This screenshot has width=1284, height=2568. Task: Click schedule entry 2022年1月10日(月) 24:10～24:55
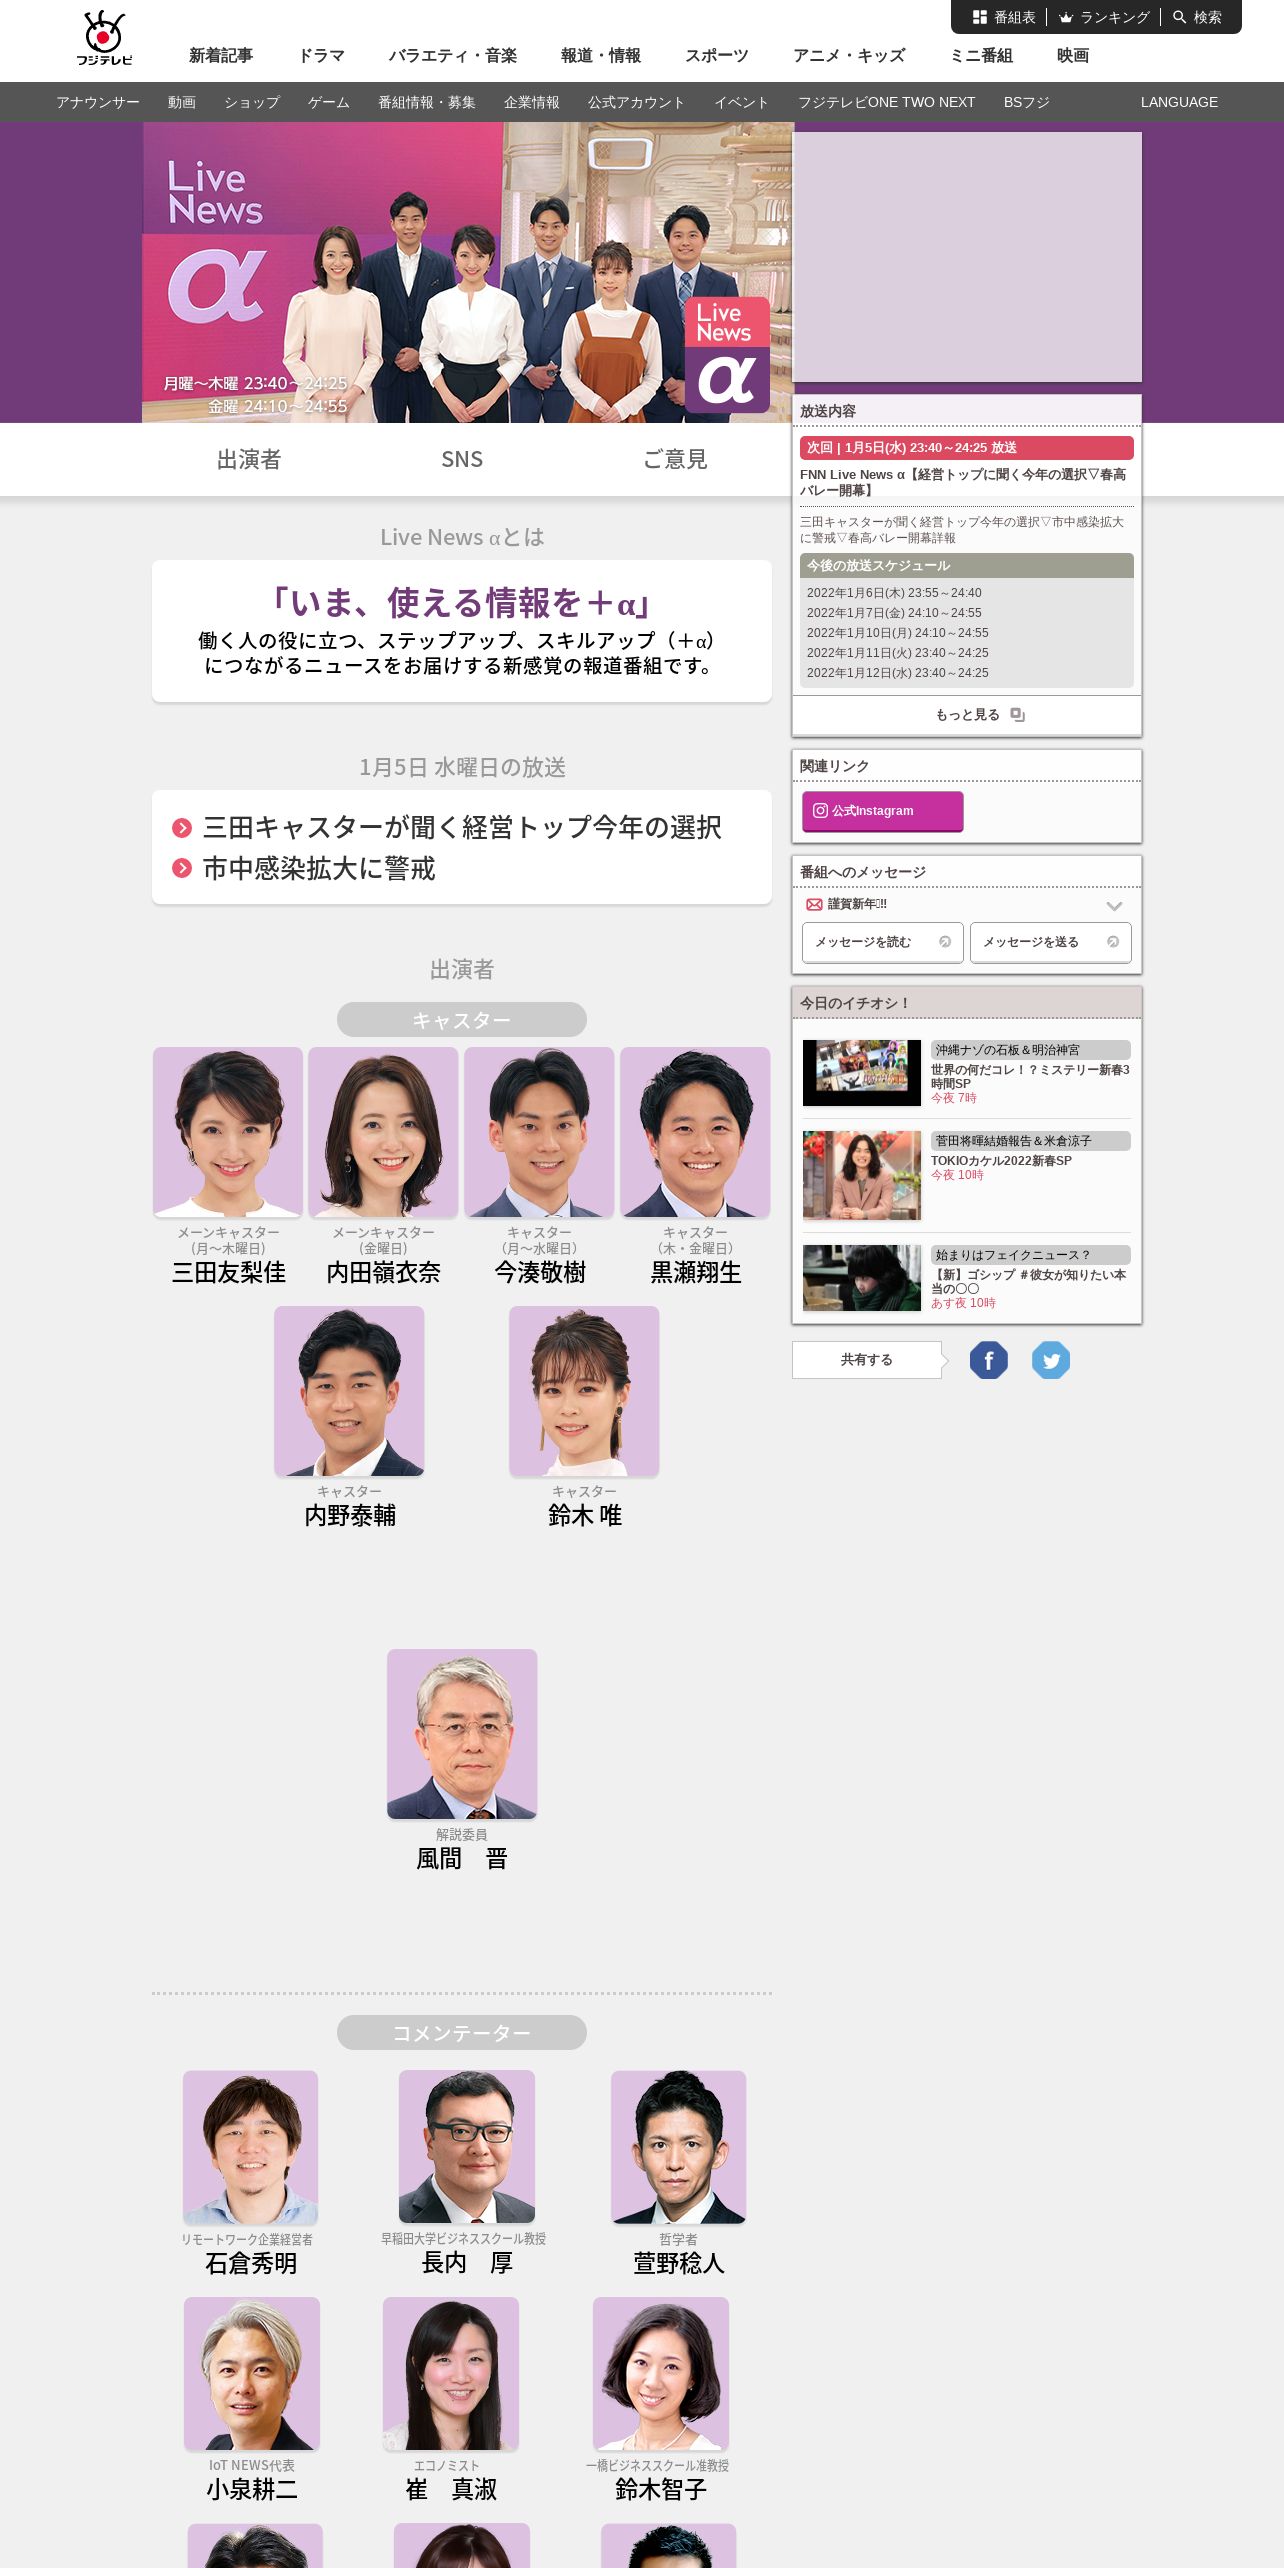click(897, 633)
